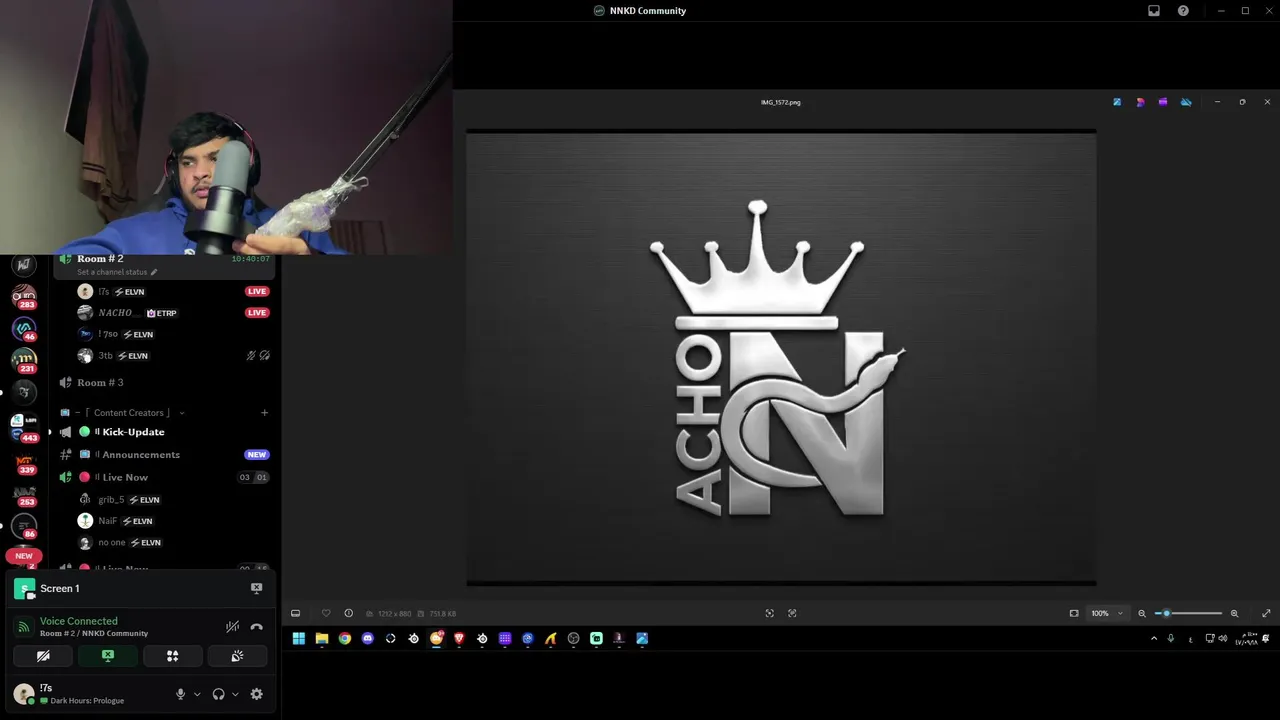
Task: Open Discord help question mark icon
Action: pos(1184,11)
